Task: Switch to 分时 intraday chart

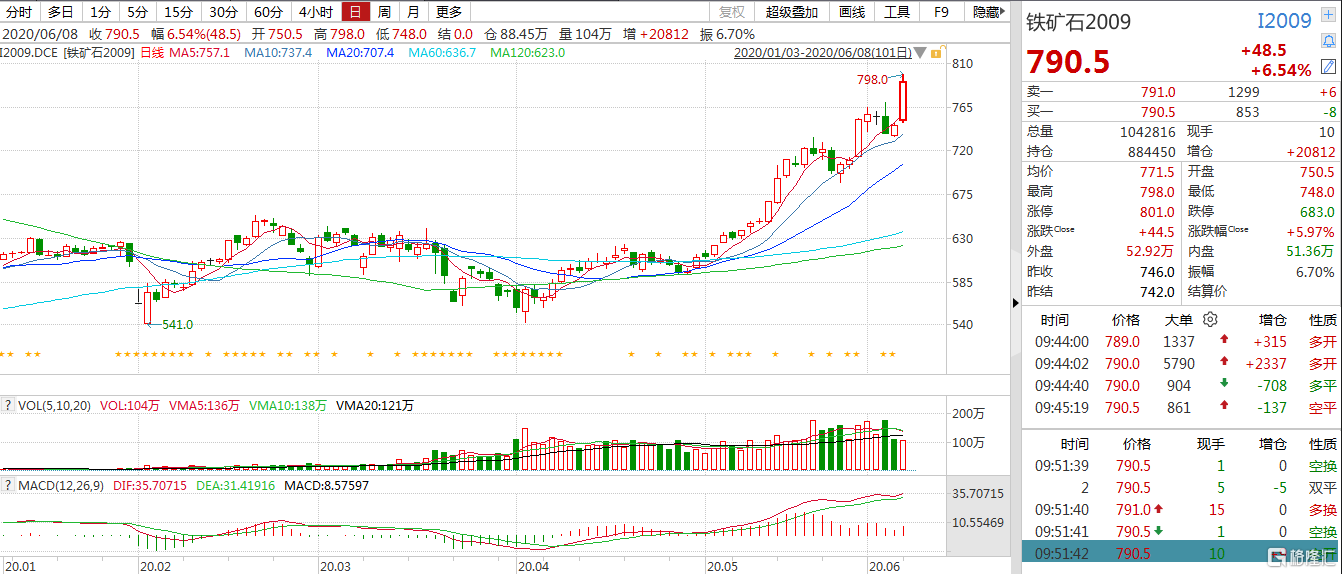Action: click(19, 12)
